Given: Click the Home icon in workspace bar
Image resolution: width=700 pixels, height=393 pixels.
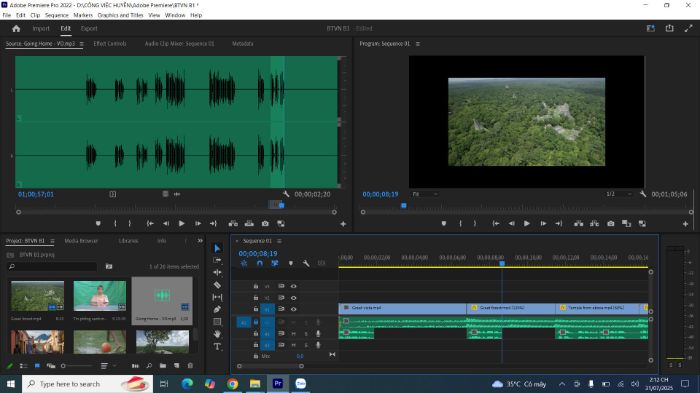Looking at the screenshot, I should click(16, 29).
